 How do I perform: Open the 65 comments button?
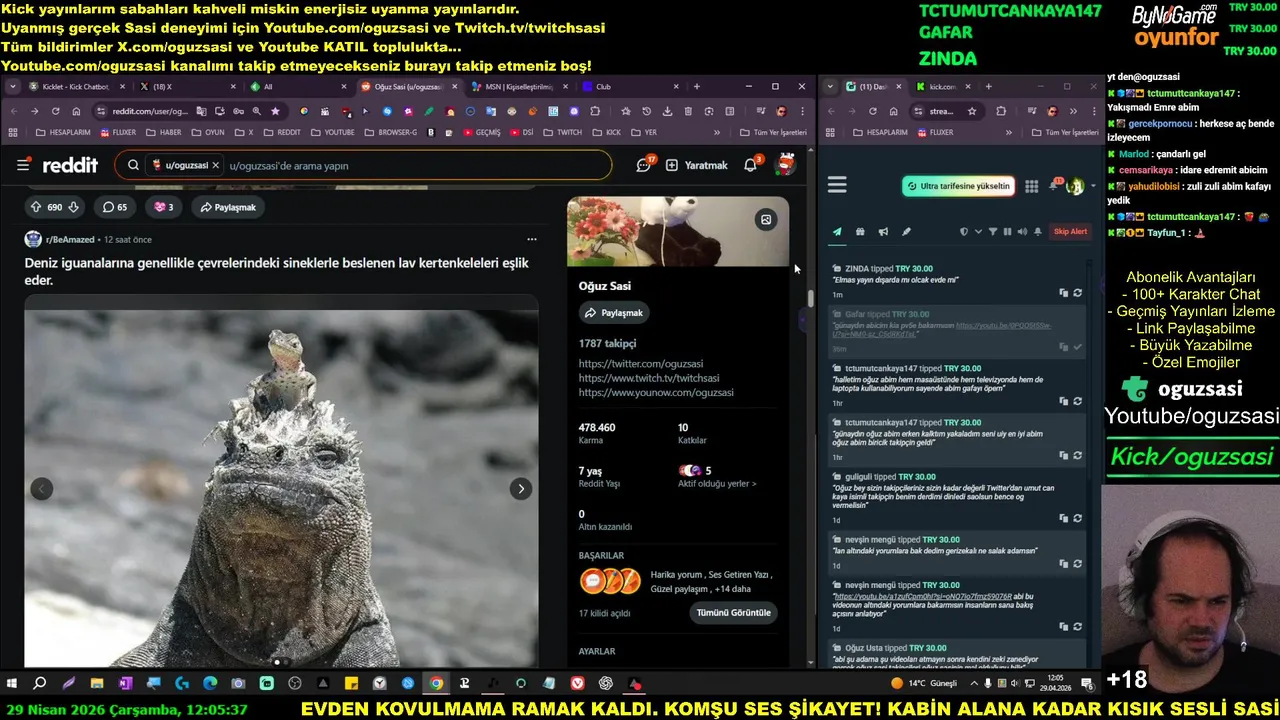coord(115,207)
